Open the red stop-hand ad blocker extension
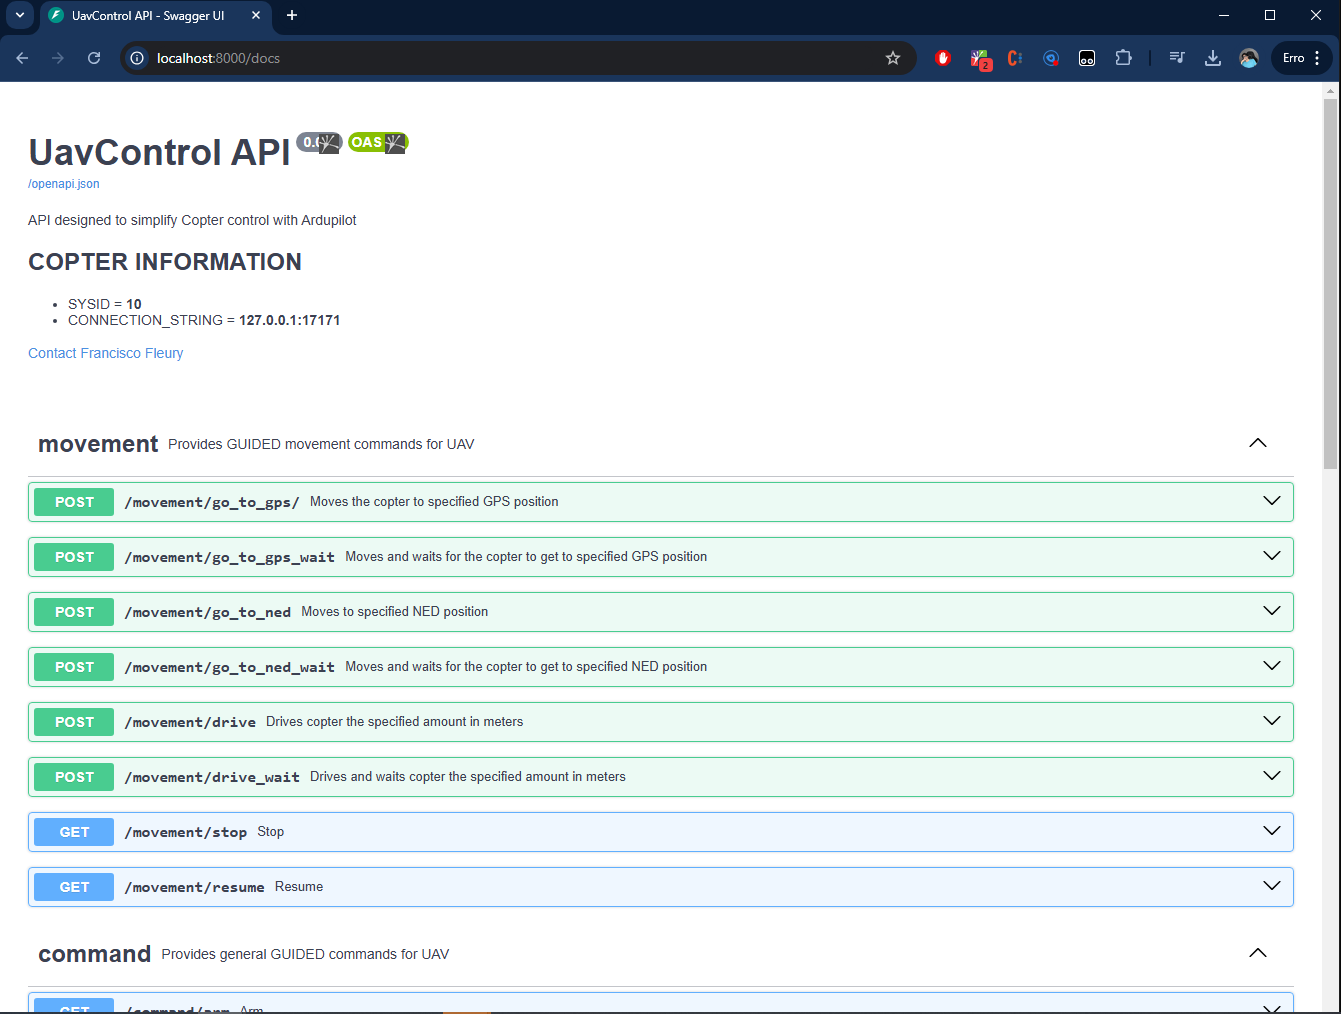 point(943,58)
